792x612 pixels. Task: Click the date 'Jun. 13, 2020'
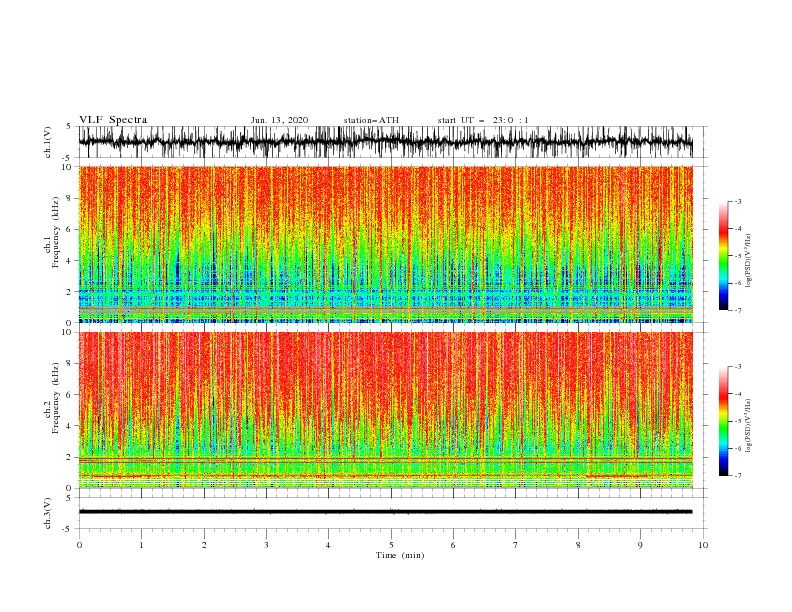tap(279, 120)
